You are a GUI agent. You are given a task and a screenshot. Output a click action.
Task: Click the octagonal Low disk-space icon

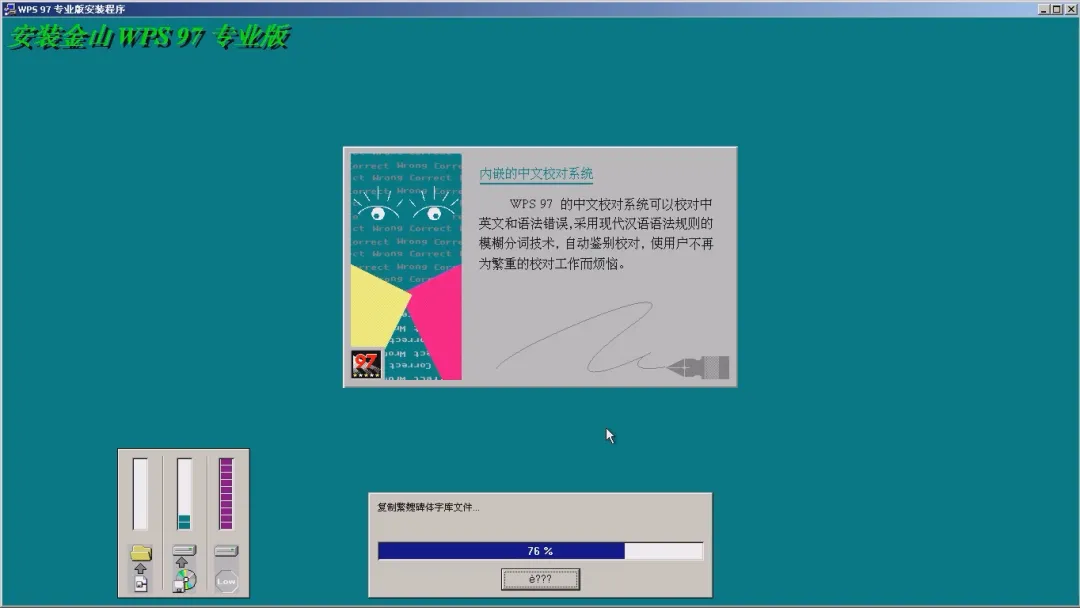tap(226, 581)
